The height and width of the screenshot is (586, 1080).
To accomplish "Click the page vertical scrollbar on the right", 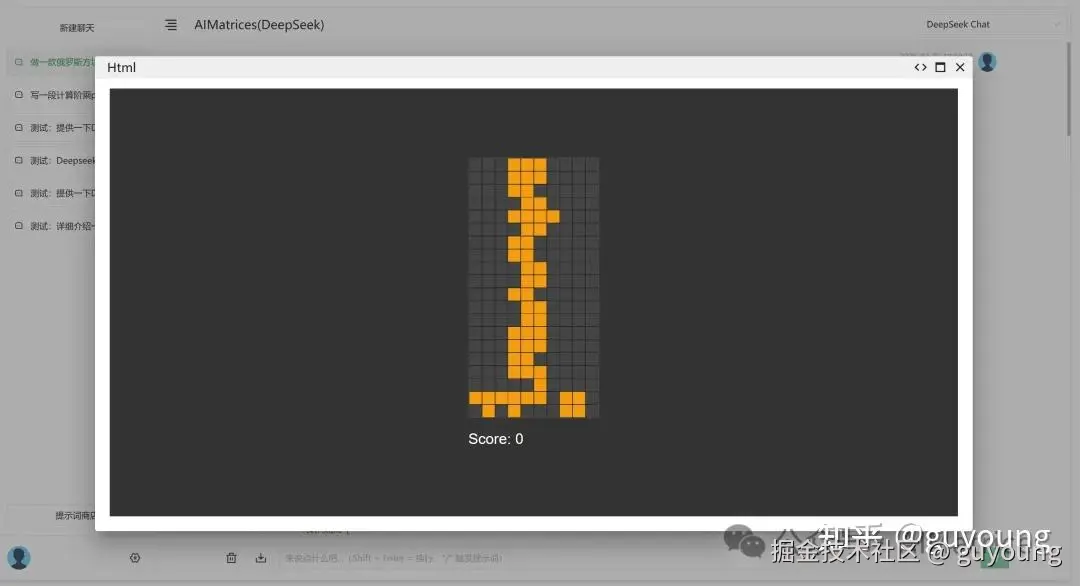I will coord(1069,90).
